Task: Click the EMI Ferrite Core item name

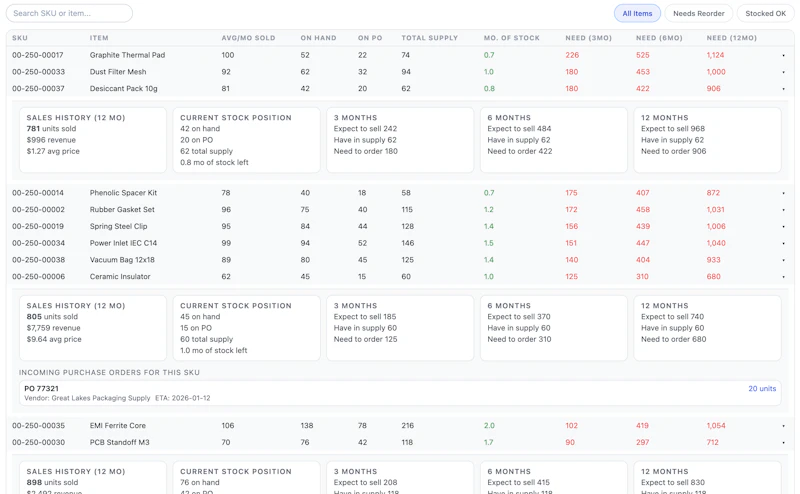Action: pos(118,426)
